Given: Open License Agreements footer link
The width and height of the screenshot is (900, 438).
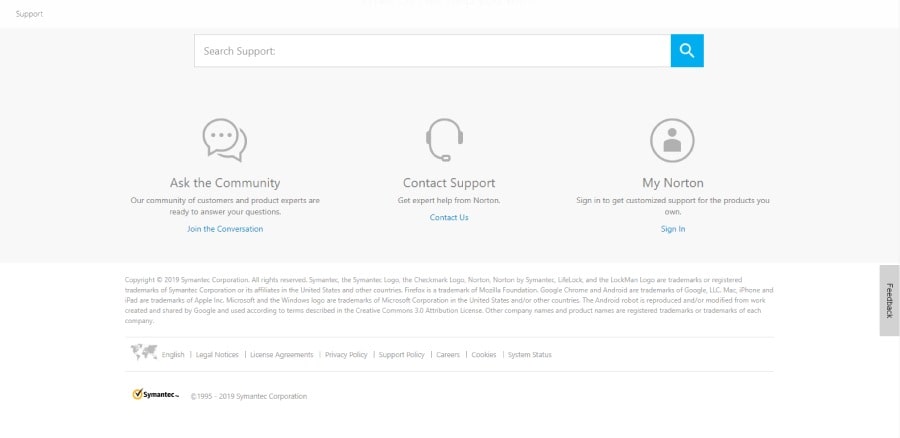Looking at the screenshot, I should 282,355.
